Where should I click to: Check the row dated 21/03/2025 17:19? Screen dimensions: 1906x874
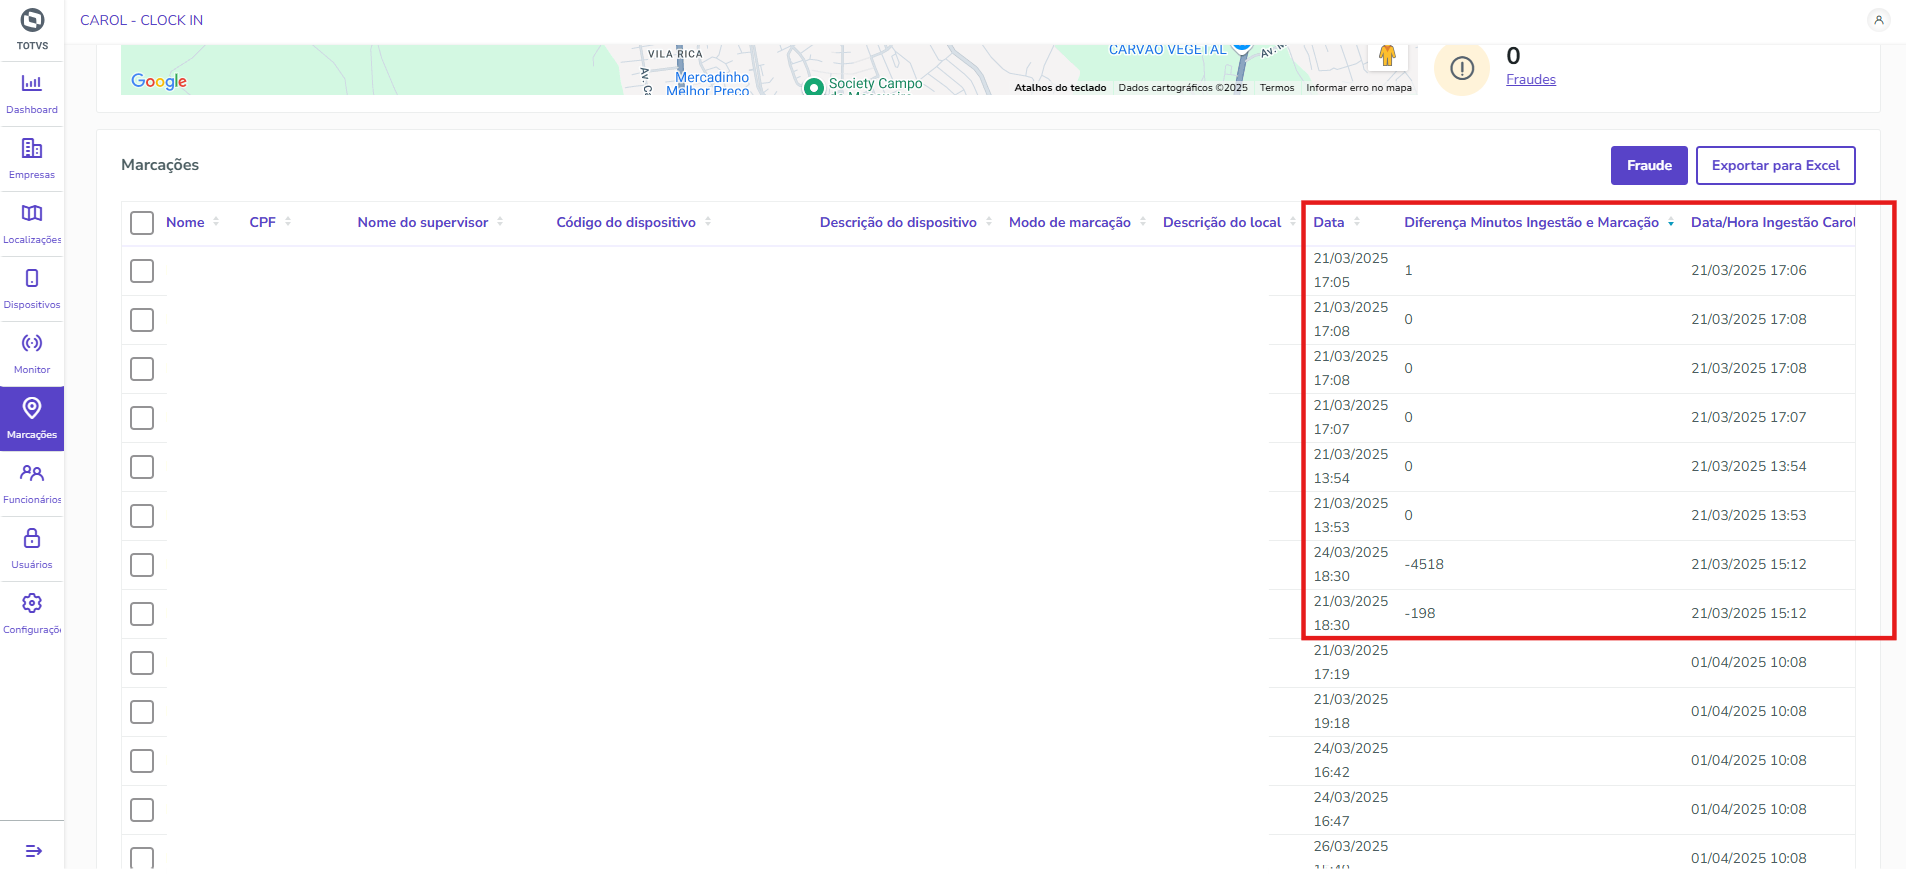click(x=142, y=663)
